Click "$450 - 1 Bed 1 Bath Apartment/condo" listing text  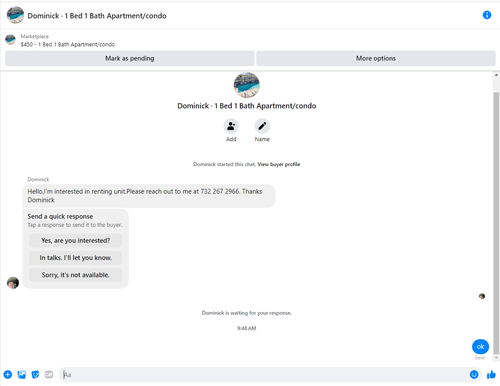coord(68,44)
